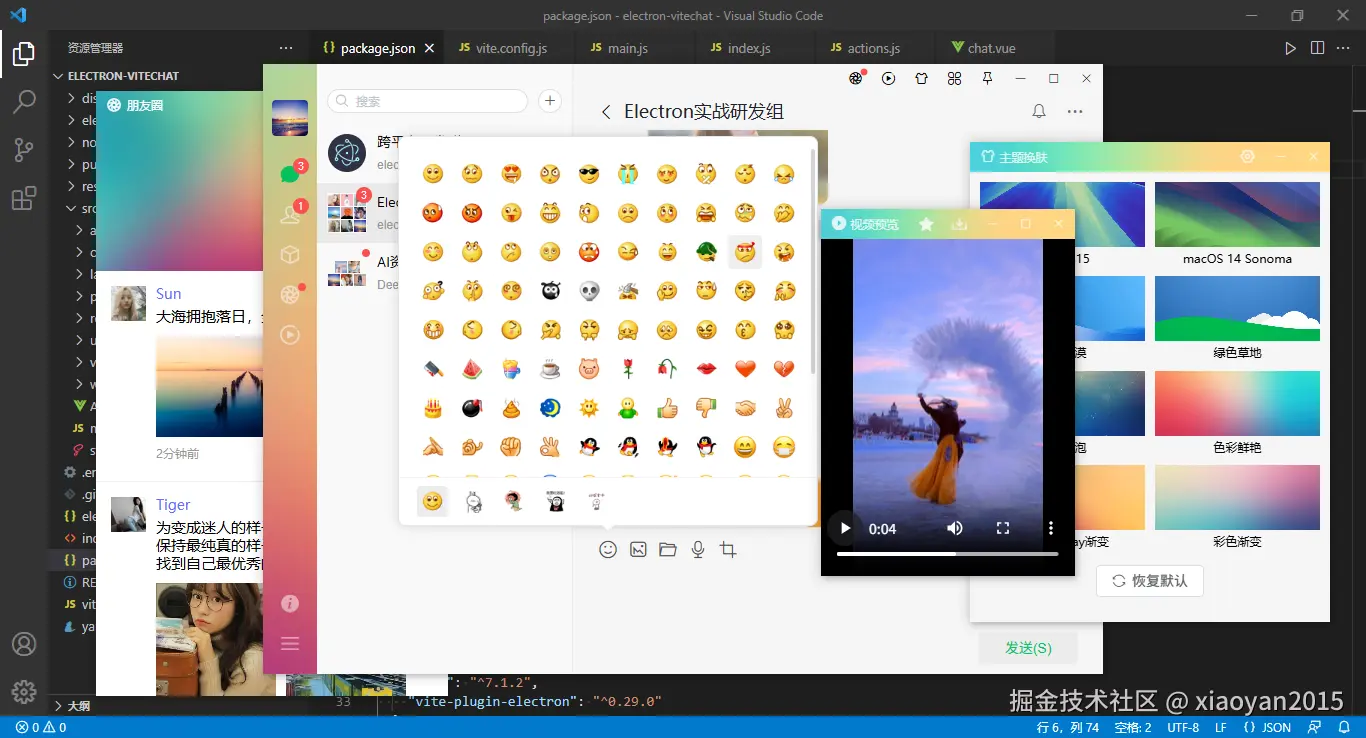Click the 发送(S) send button

point(1028,648)
